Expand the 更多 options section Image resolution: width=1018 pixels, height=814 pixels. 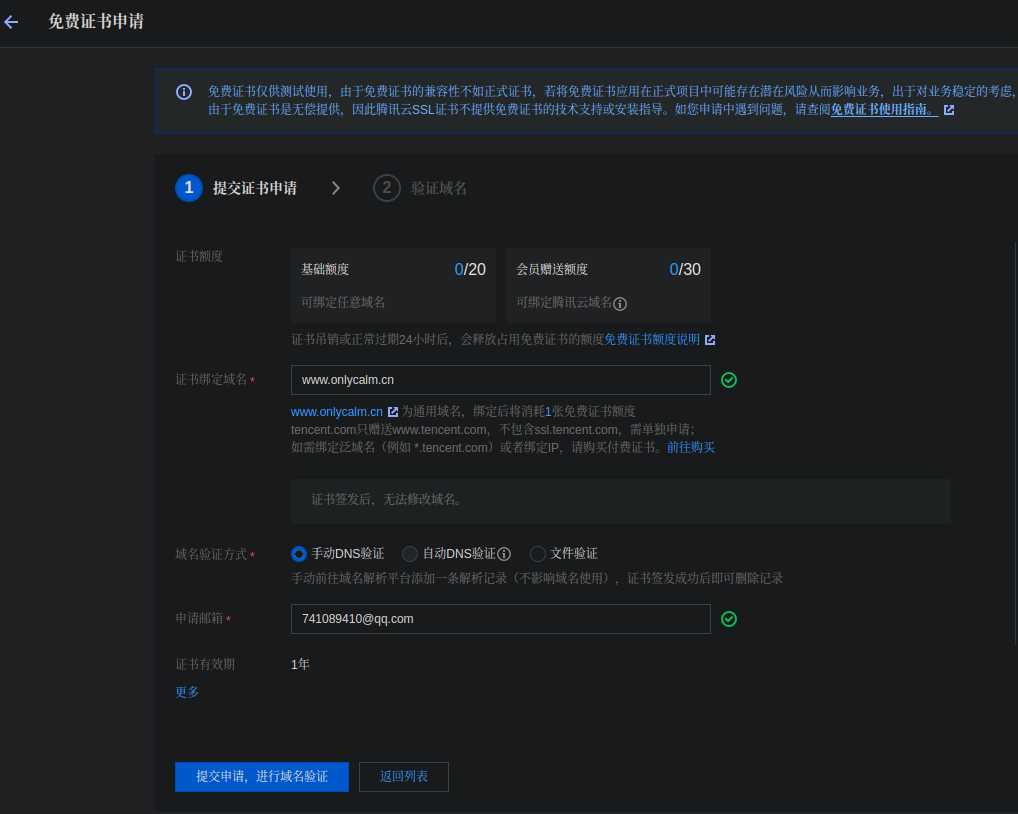point(187,692)
